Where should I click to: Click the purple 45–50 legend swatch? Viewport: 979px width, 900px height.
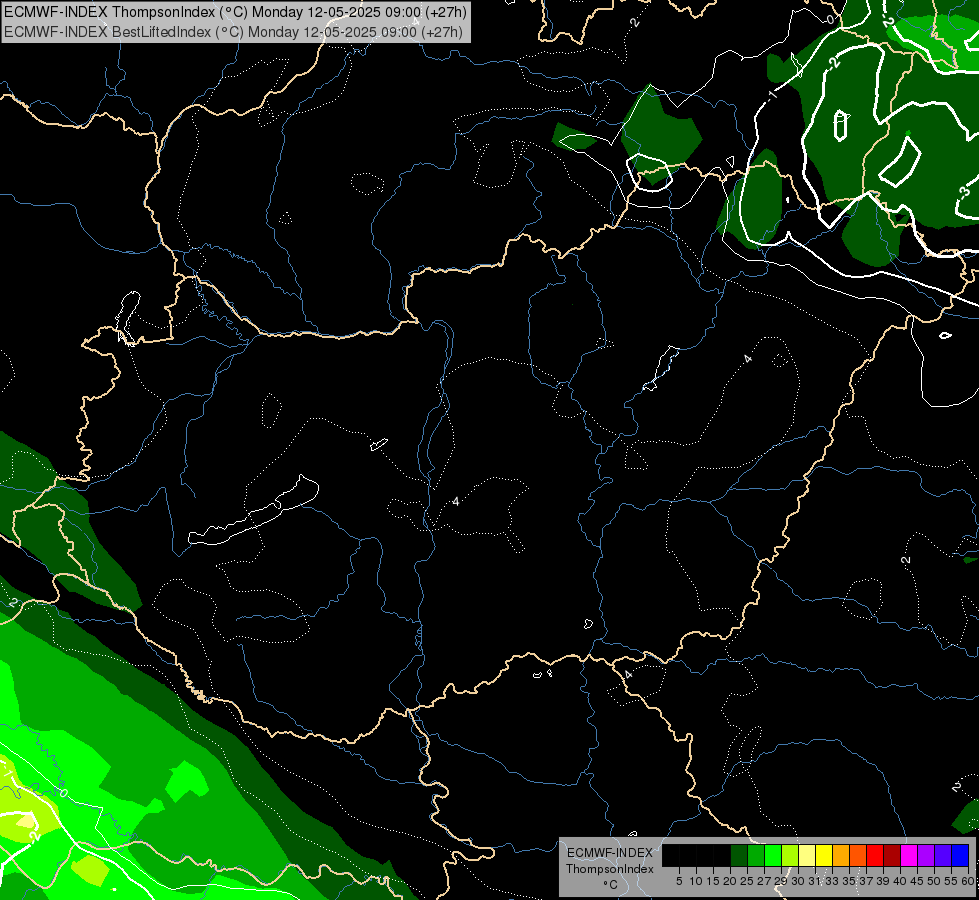pos(926,856)
